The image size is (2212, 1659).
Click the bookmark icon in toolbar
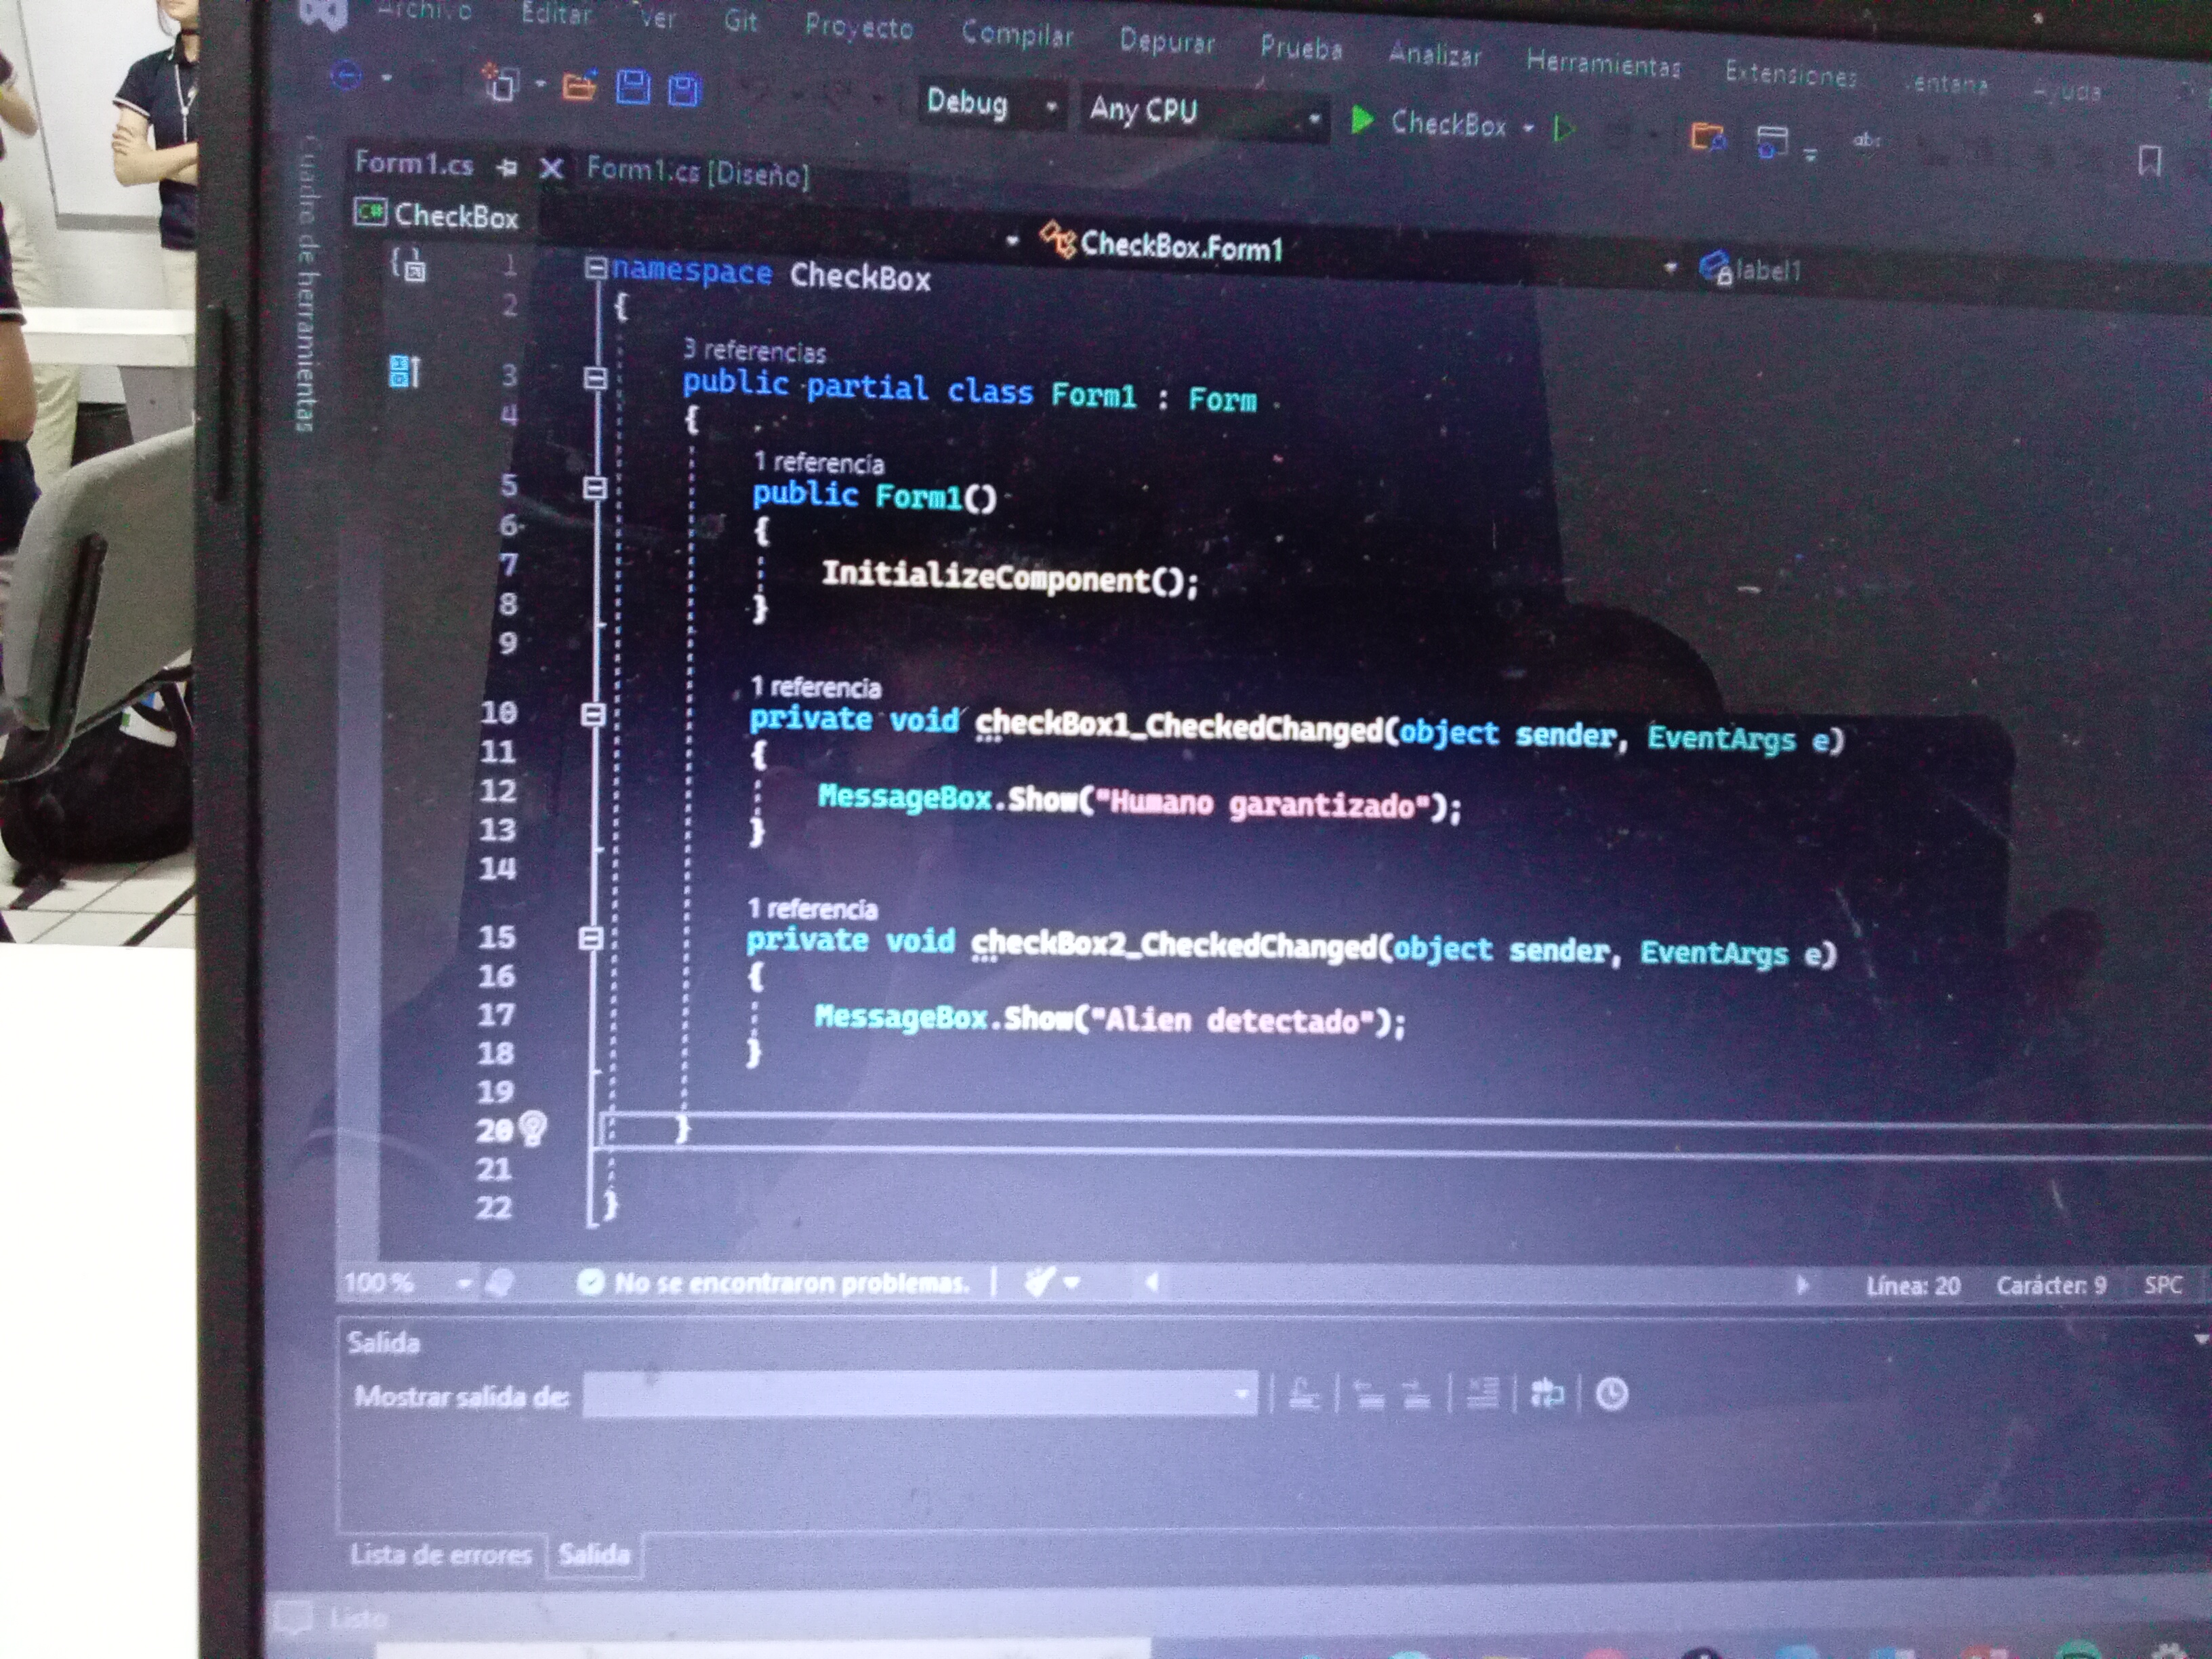(x=2149, y=160)
